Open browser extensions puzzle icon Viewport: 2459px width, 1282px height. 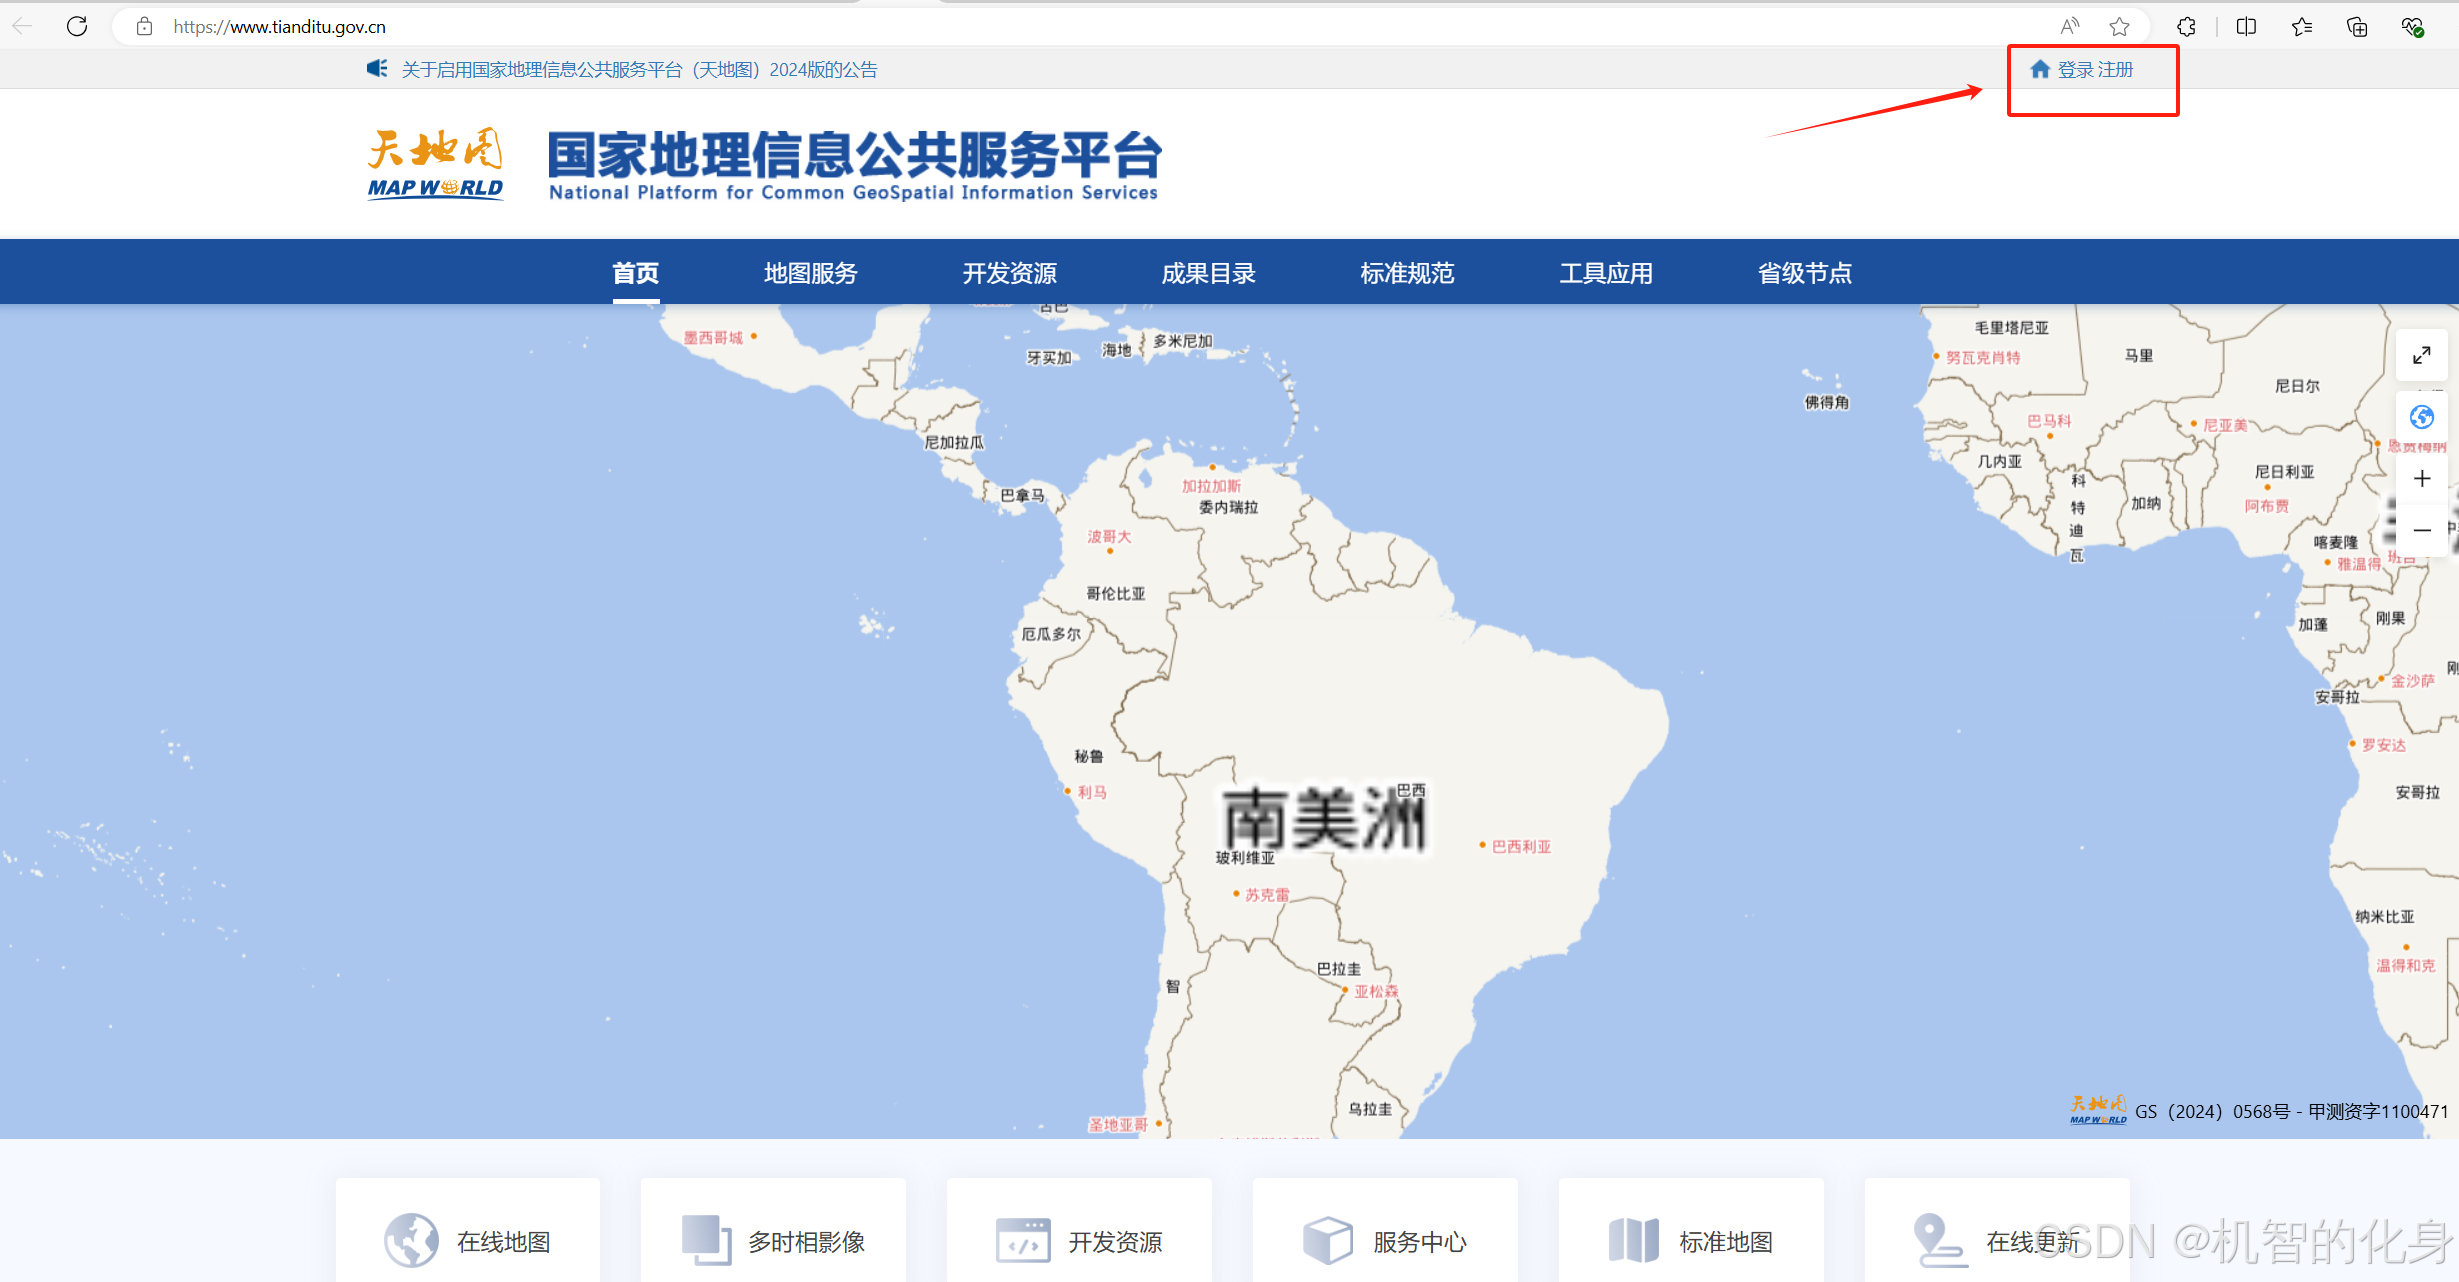tap(2186, 27)
